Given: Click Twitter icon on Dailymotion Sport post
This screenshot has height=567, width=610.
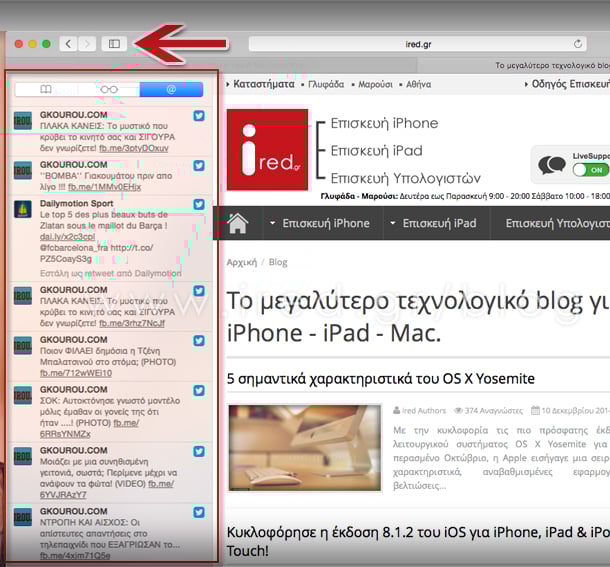Looking at the screenshot, I should pos(199,204).
